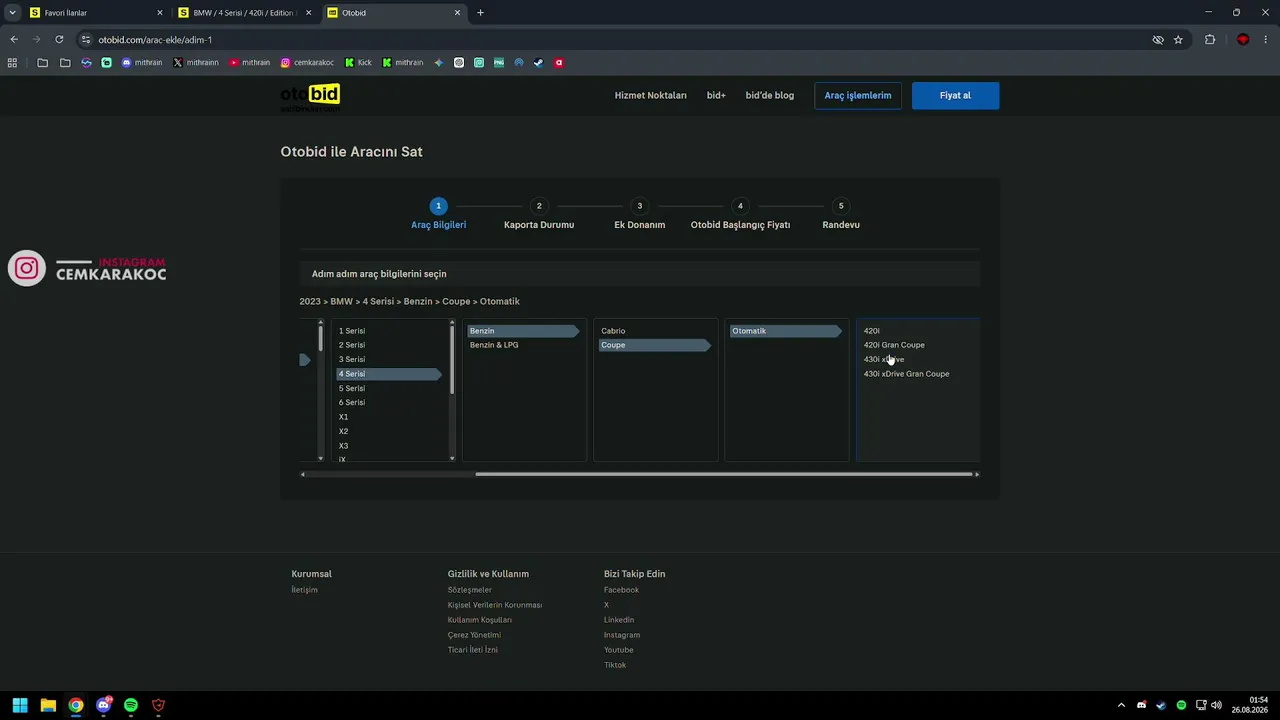The height and width of the screenshot is (720, 1280).
Task: Open Araç işlemlerim
Action: (858, 96)
